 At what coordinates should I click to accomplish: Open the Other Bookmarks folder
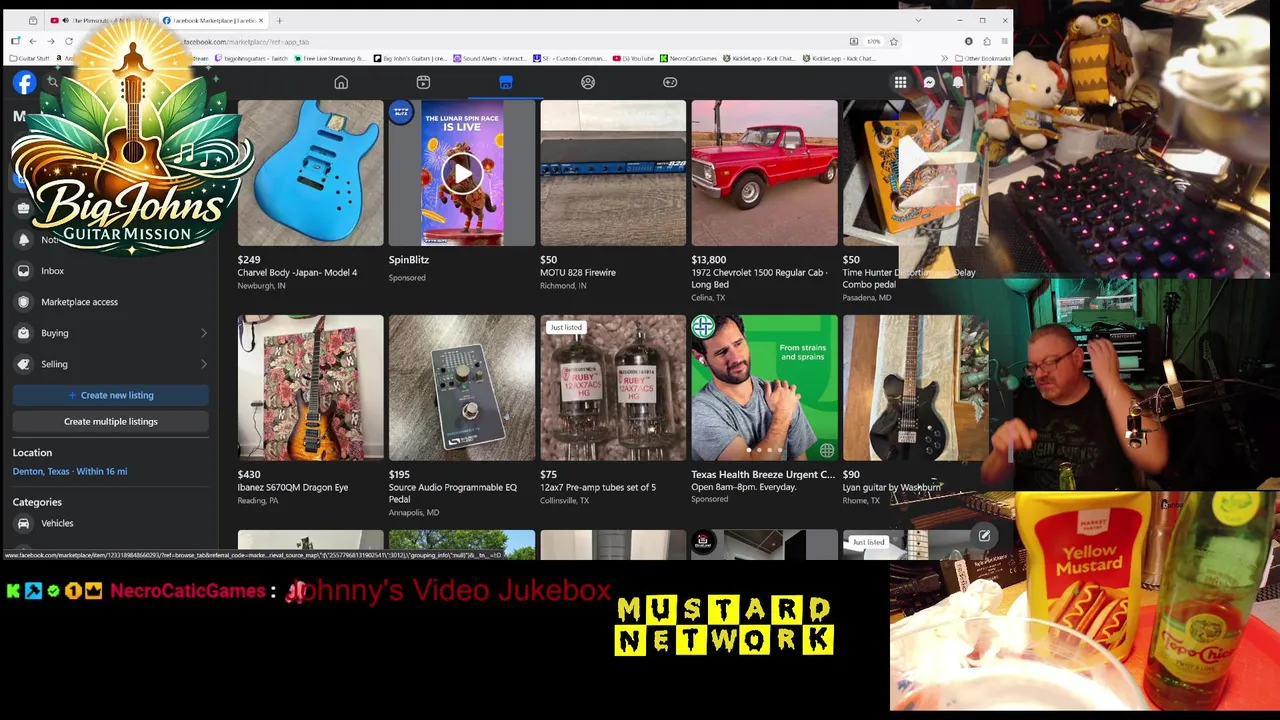pos(982,59)
